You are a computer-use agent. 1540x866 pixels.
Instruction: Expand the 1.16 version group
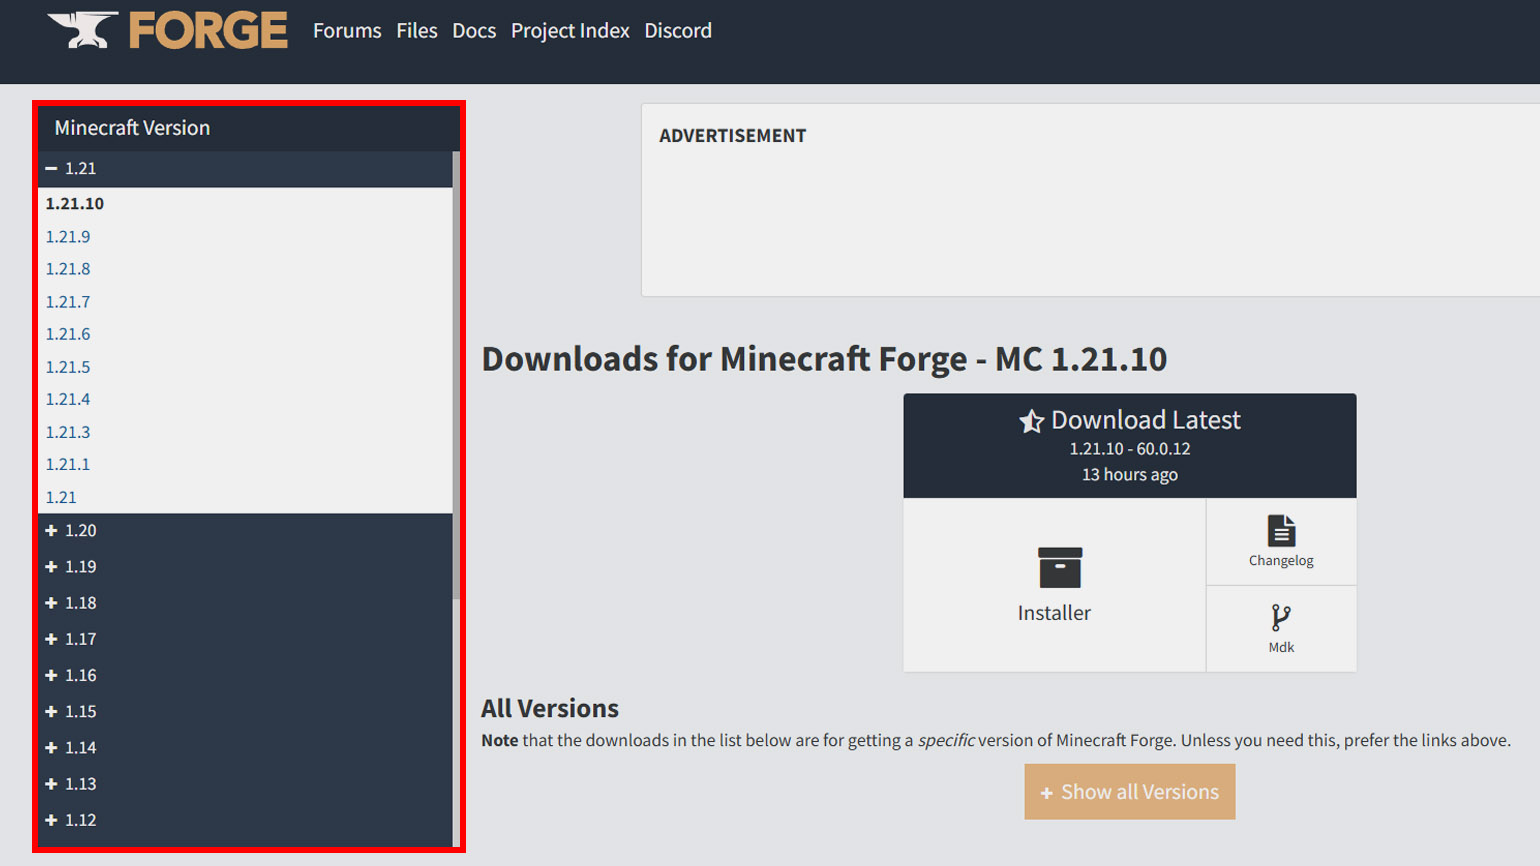coord(52,676)
